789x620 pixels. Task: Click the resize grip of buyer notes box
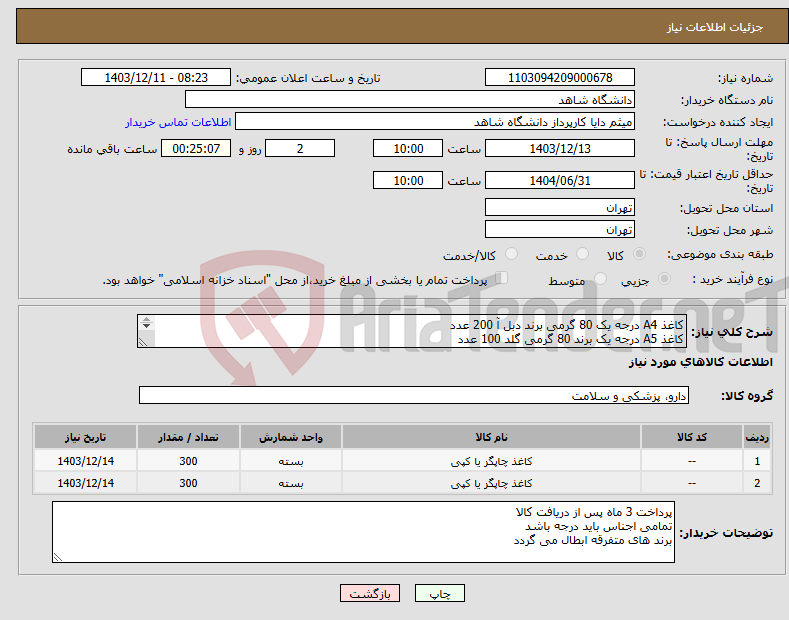point(58,557)
